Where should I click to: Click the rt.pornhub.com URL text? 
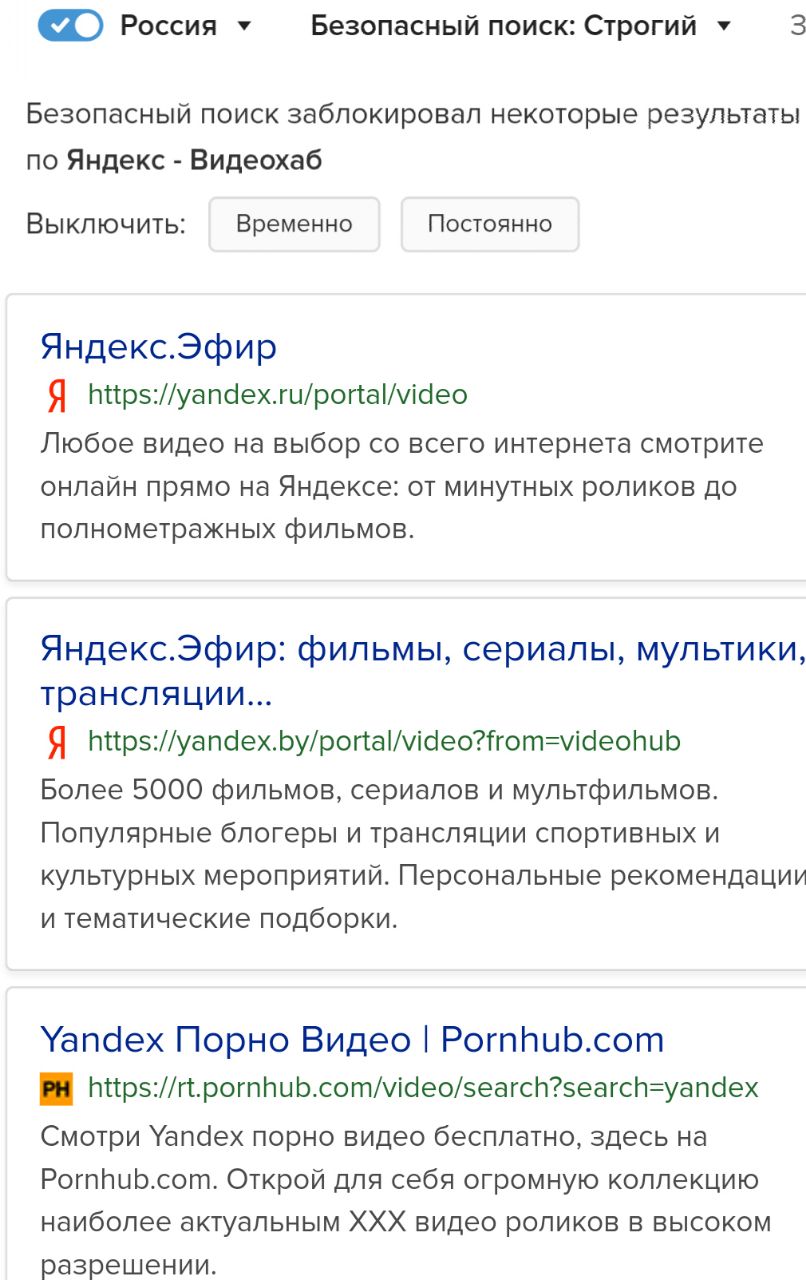pyautogui.click(x=423, y=1087)
